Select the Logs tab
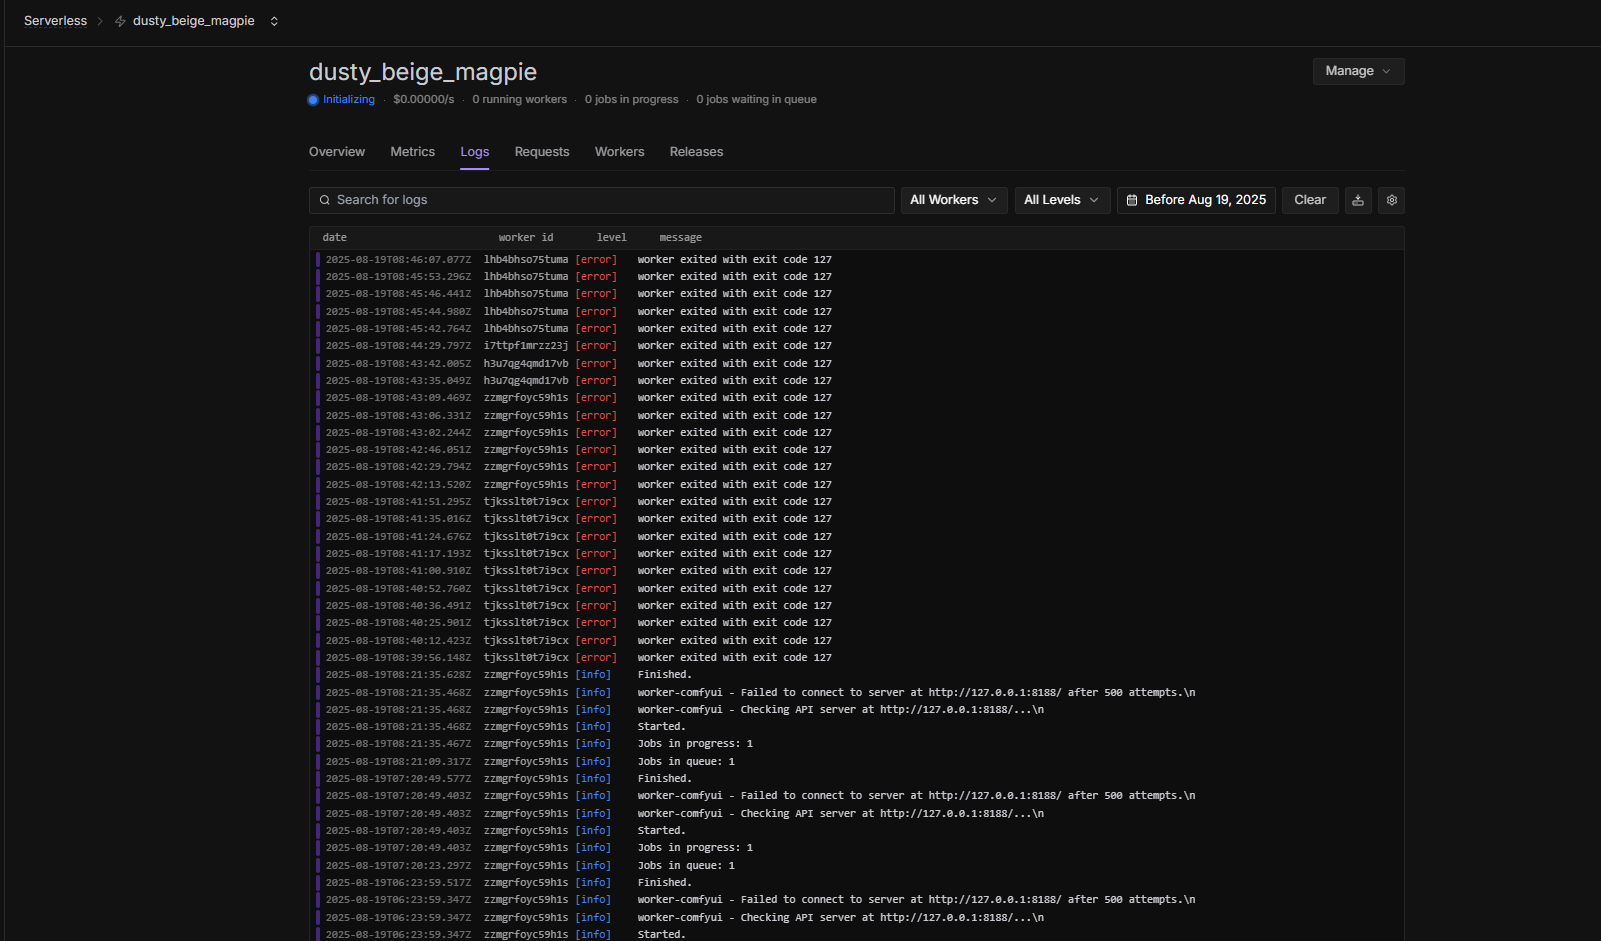The height and width of the screenshot is (941, 1601). point(475,152)
